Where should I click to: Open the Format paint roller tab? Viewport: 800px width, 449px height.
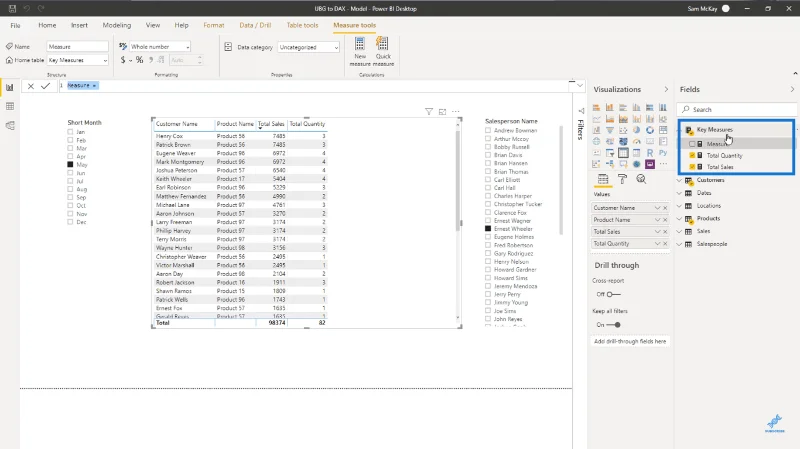(622, 179)
